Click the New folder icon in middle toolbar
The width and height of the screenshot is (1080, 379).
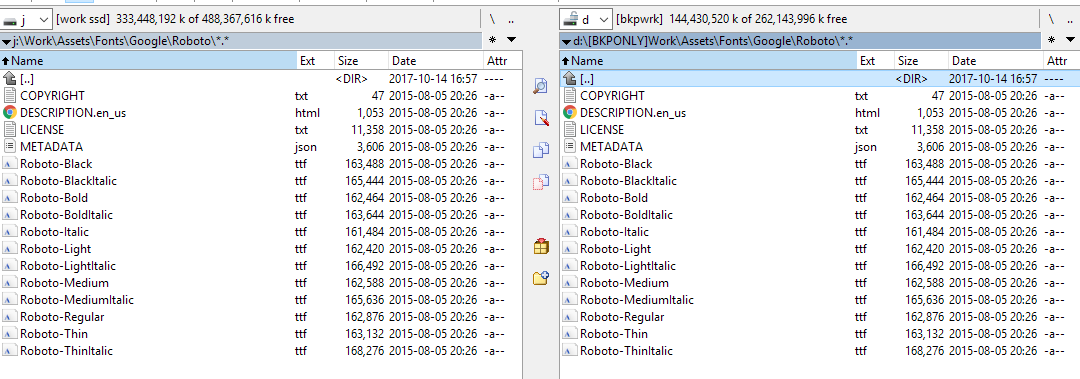tap(541, 278)
